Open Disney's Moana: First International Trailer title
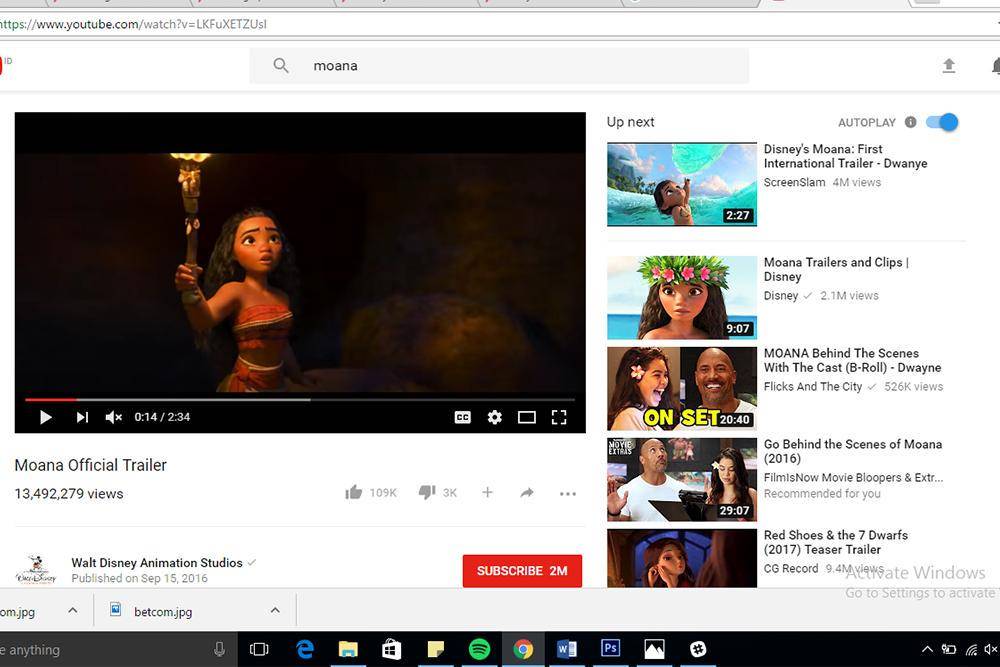Image resolution: width=1000 pixels, height=667 pixels. (846, 156)
